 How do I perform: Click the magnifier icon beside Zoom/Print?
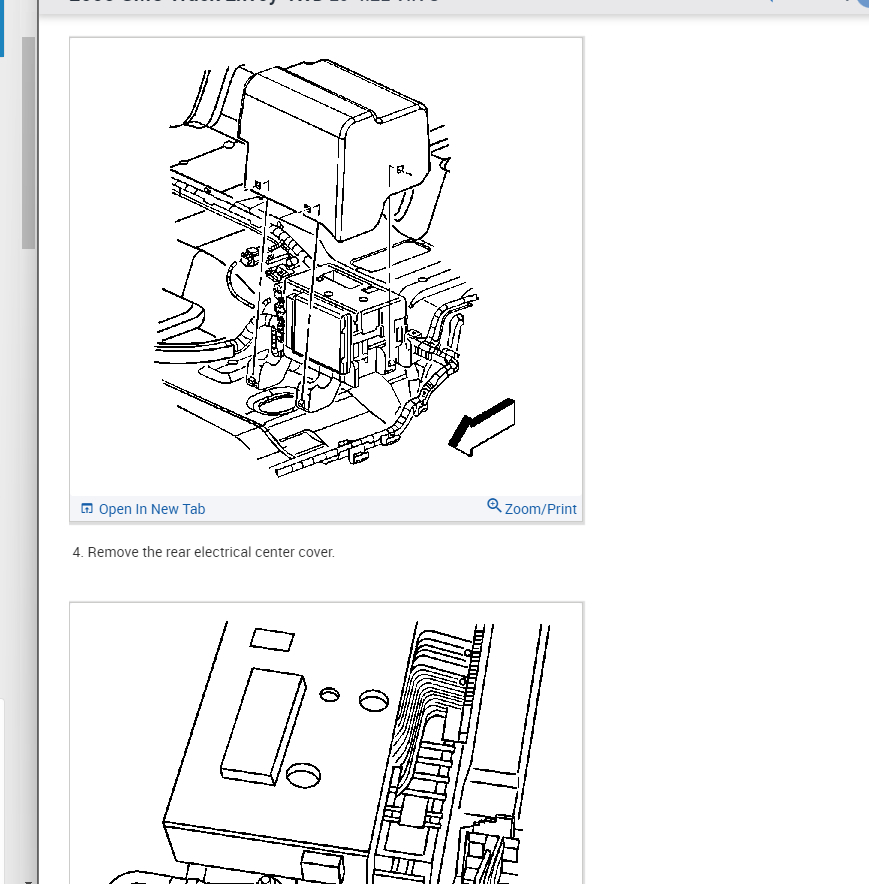pyautogui.click(x=494, y=505)
